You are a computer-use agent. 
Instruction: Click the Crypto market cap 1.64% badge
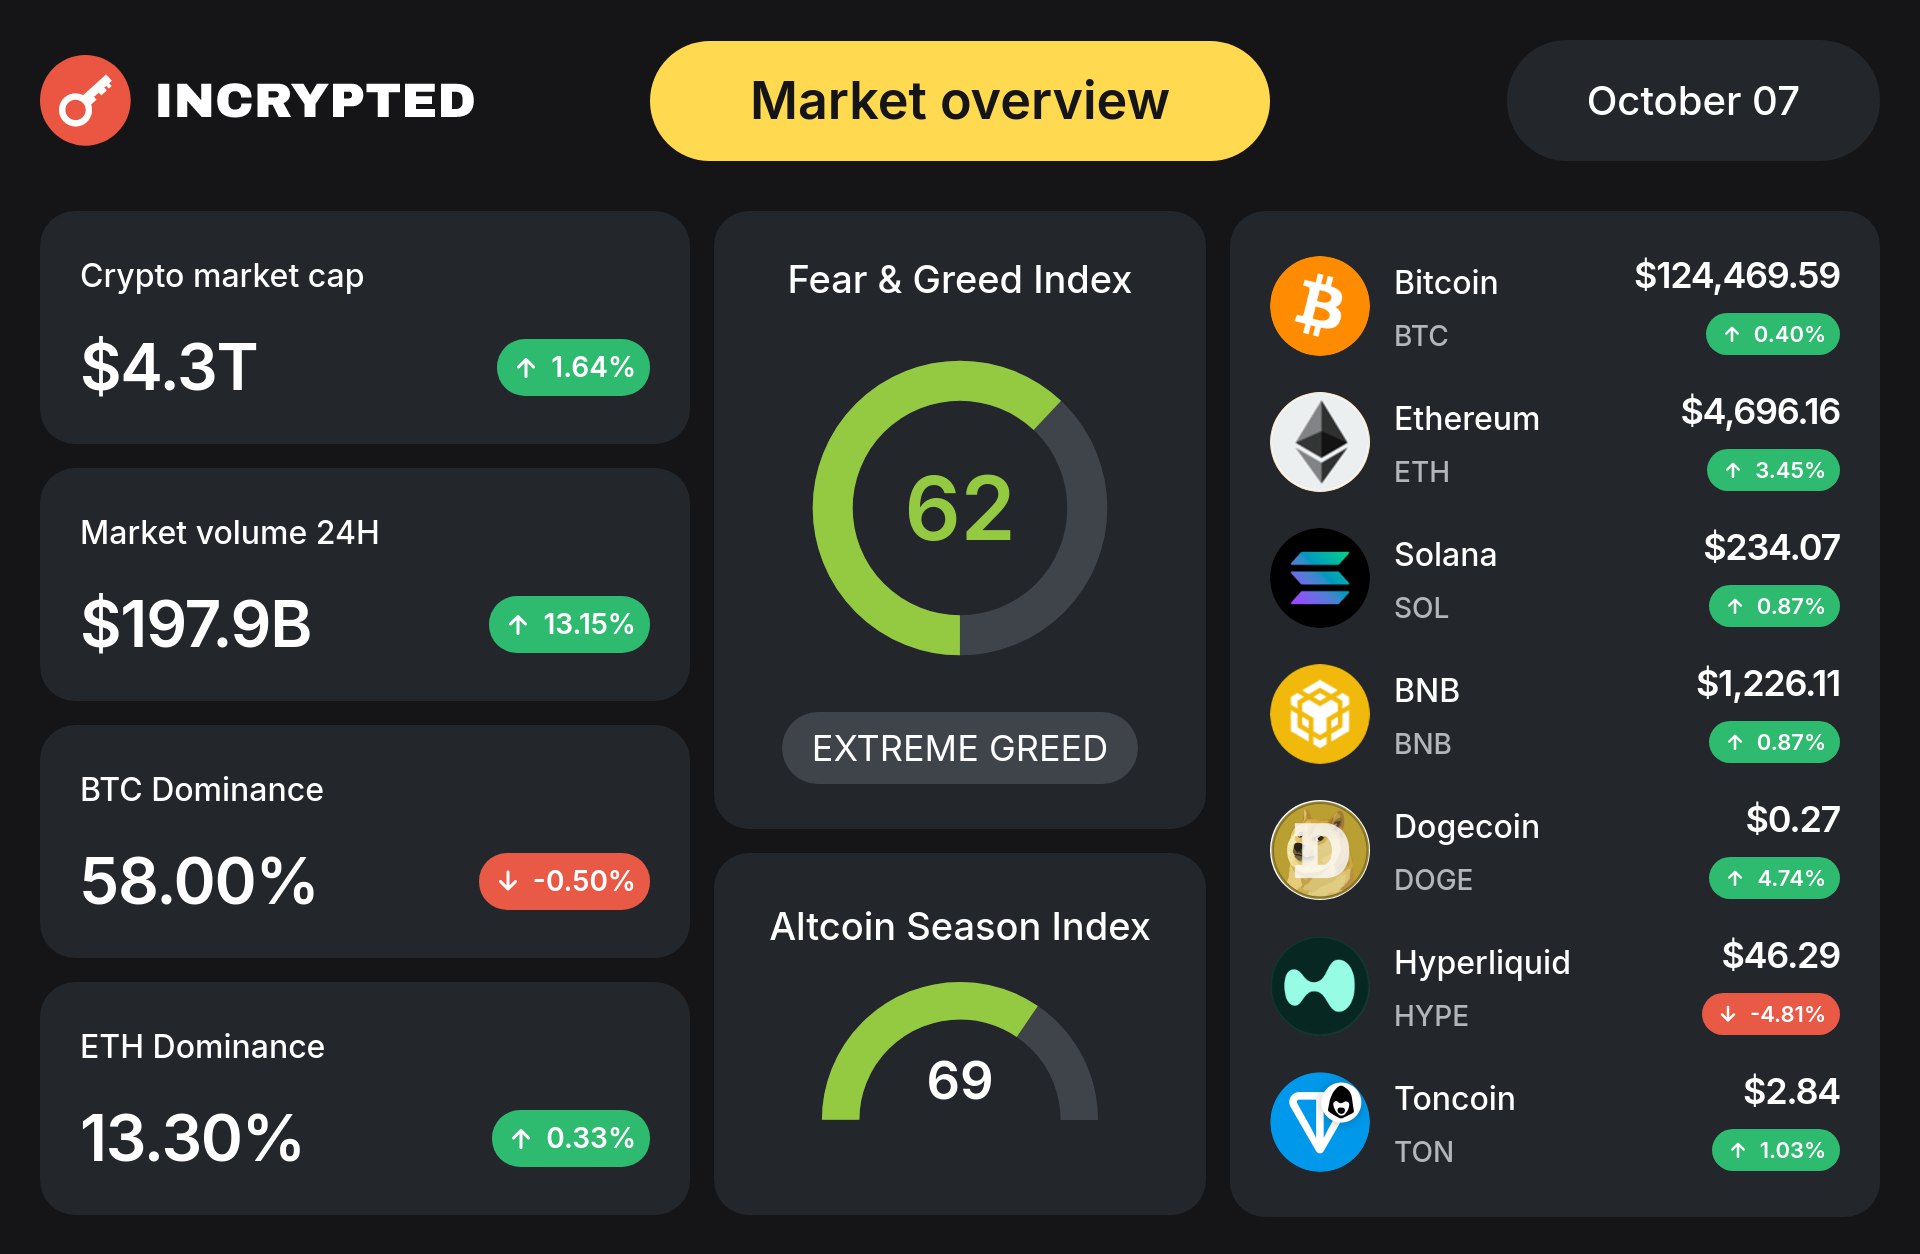(573, 367)
